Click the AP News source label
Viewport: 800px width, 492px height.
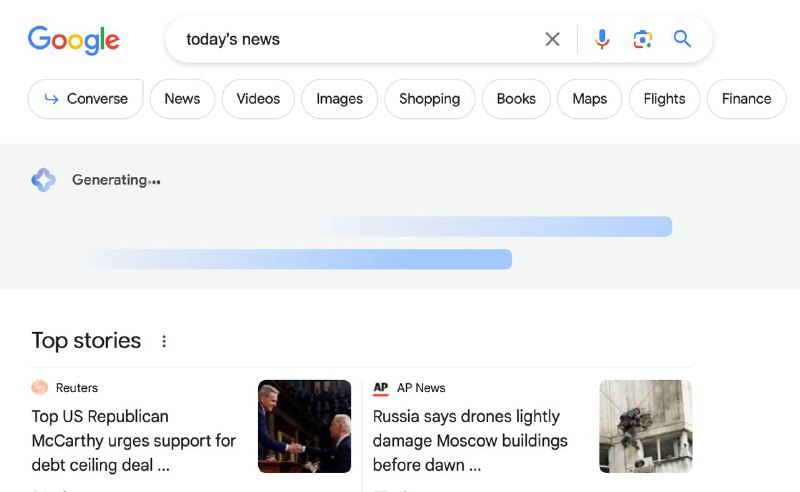click(421, 388)
